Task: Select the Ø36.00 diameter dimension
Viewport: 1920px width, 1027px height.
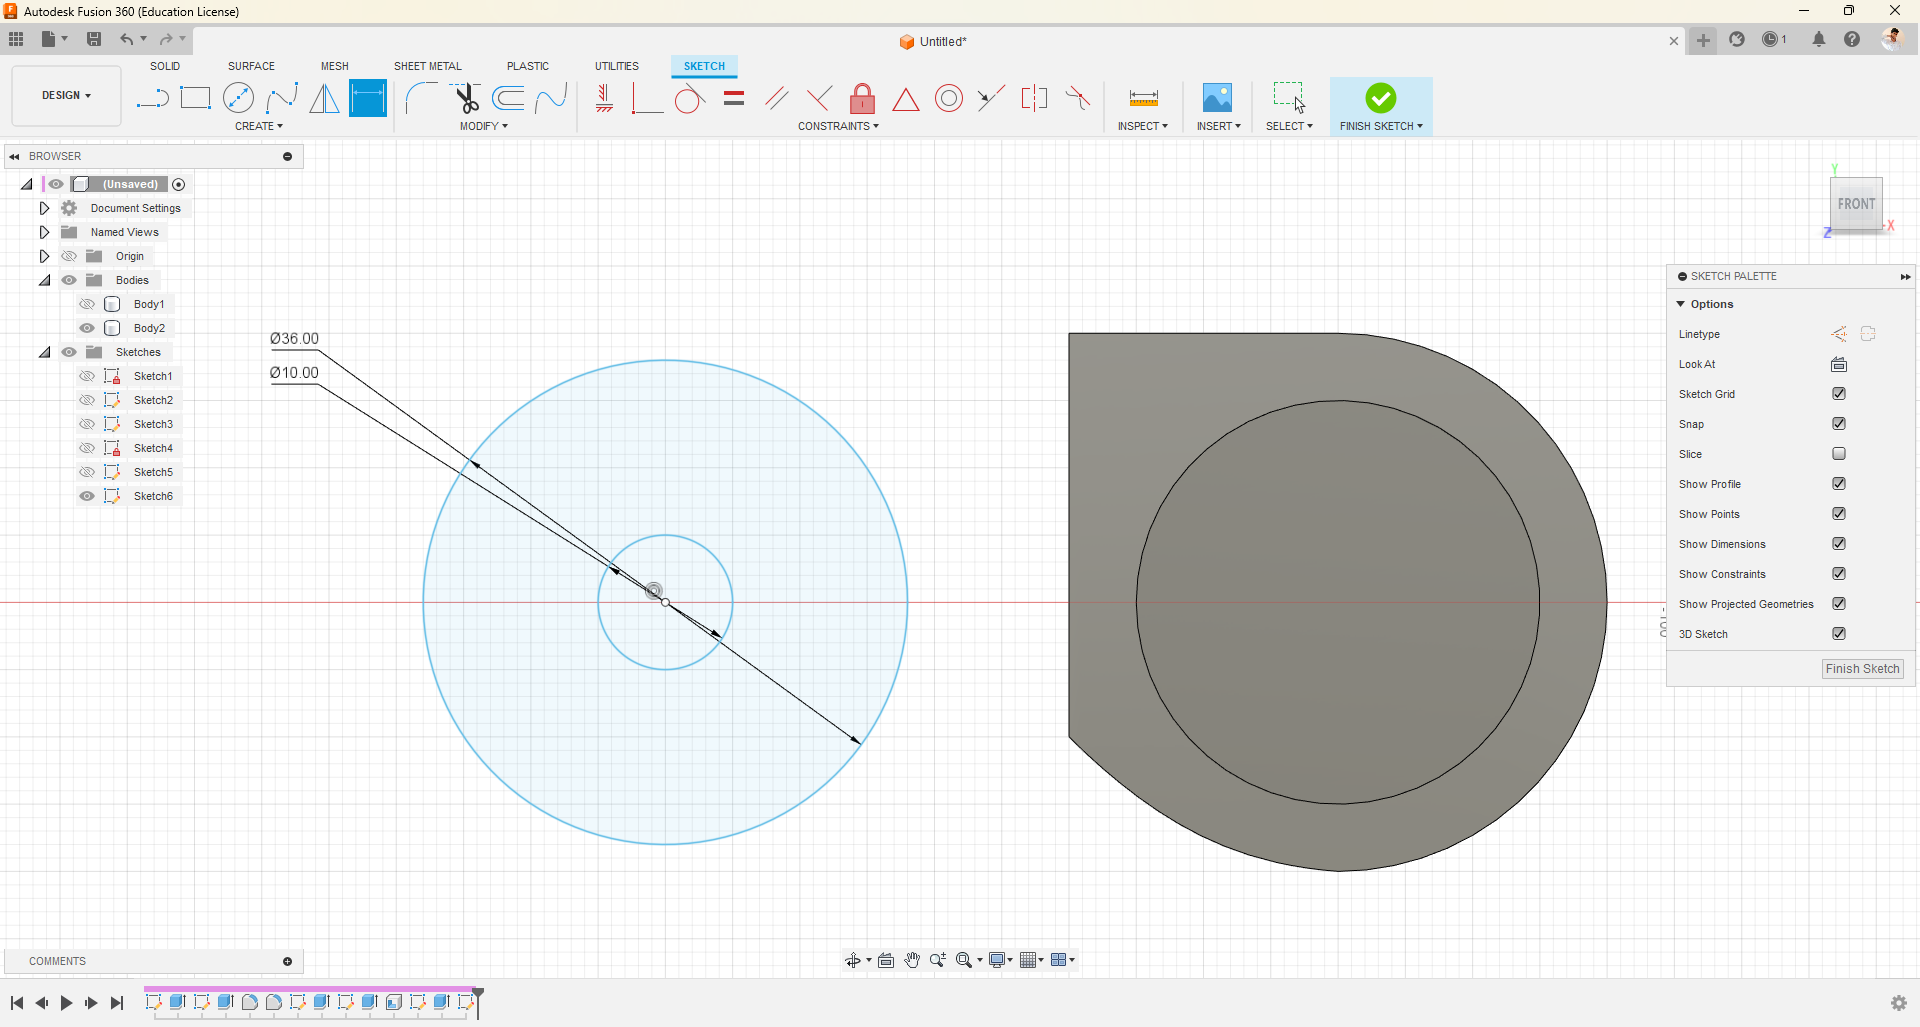Action: pos(294,339)
